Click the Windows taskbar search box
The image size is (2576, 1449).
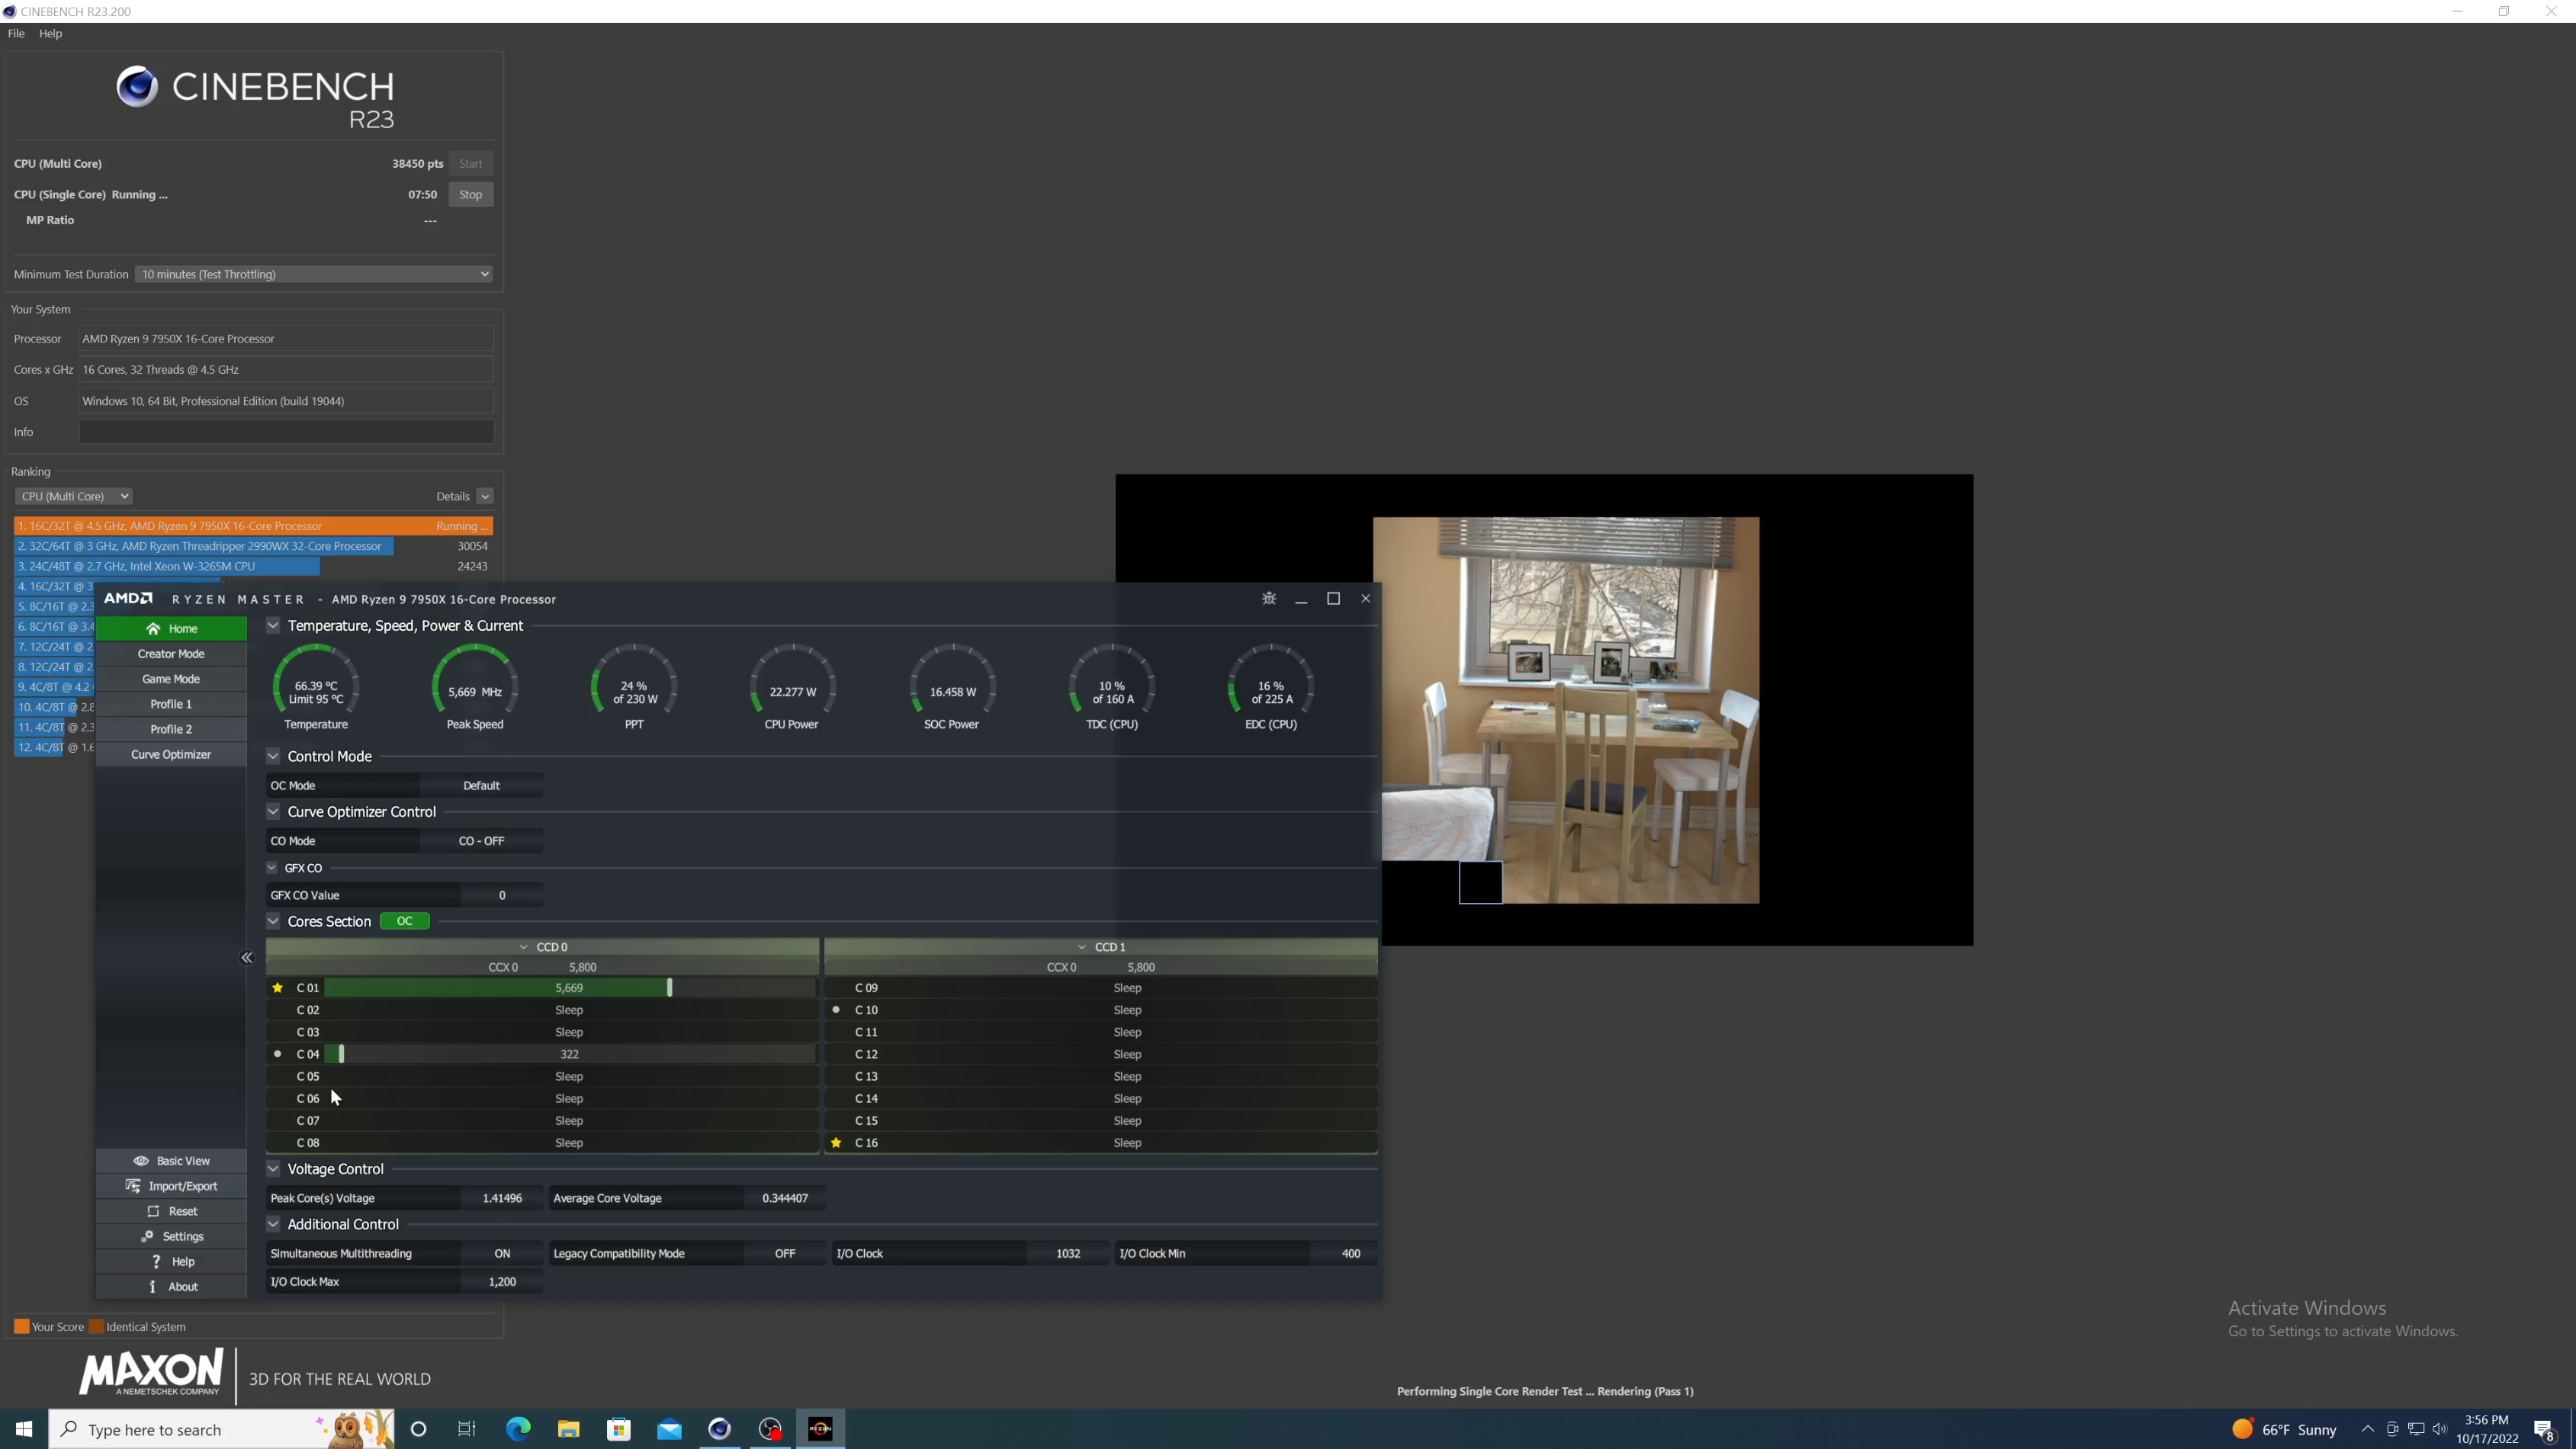point(221,1429)
